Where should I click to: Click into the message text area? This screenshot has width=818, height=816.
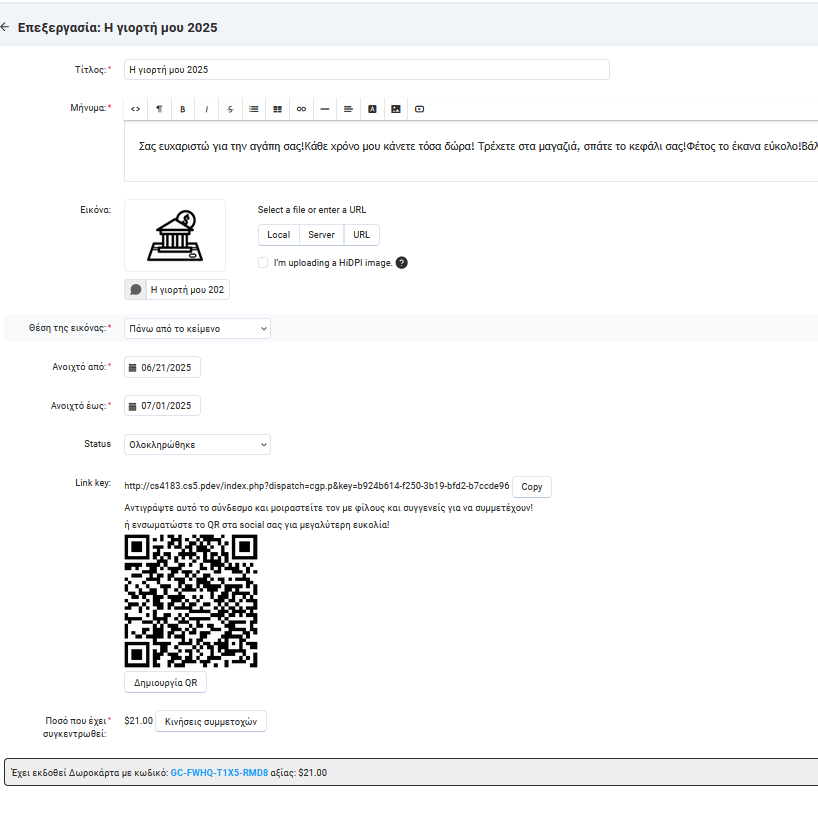471,151
